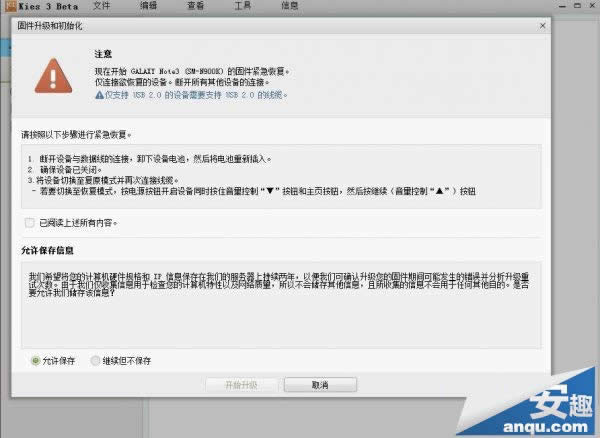The height and width of the screenshot is (438, 600).
Task: Click step 1 断开设备与数据线 text
Action: [150, 158]
